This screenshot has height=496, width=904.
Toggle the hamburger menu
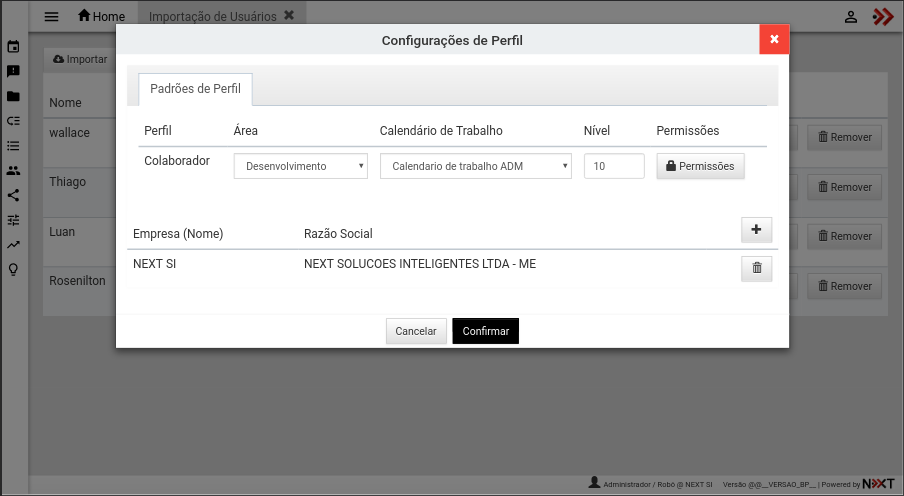52,17
